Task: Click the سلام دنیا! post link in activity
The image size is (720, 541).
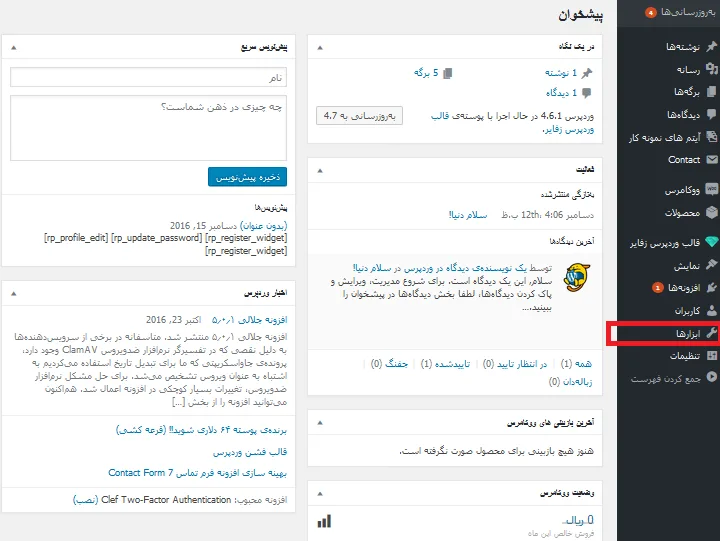Action: pos(468,214)
